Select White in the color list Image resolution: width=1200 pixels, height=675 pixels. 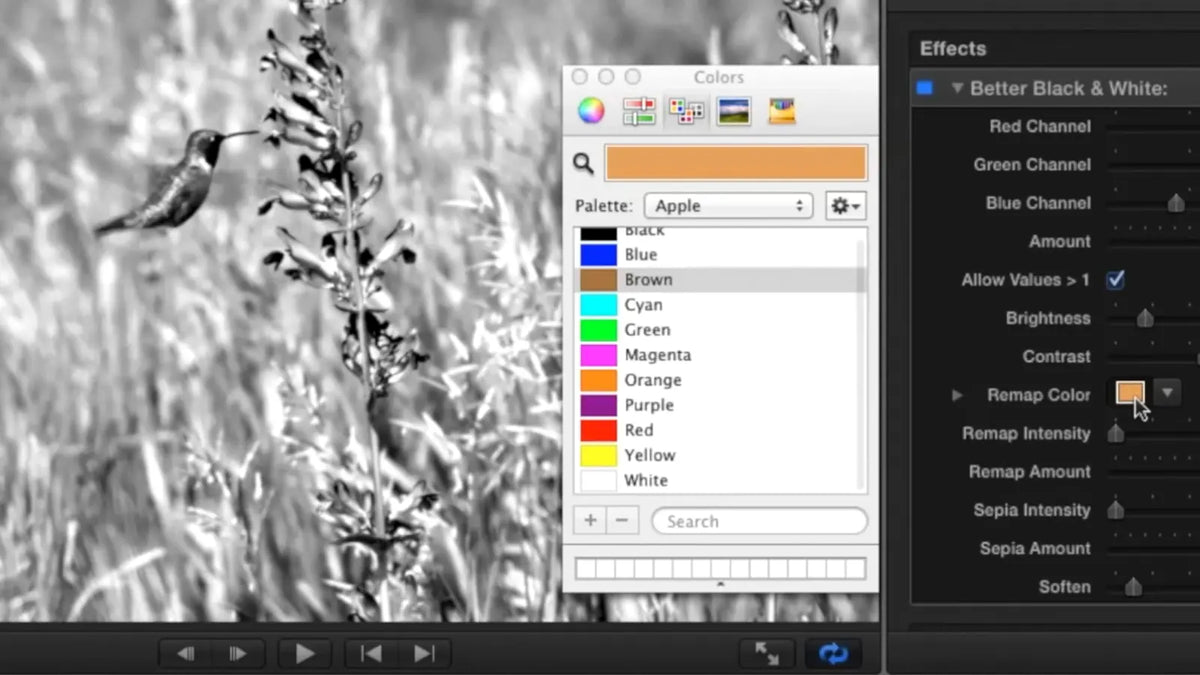coord(720,480)
